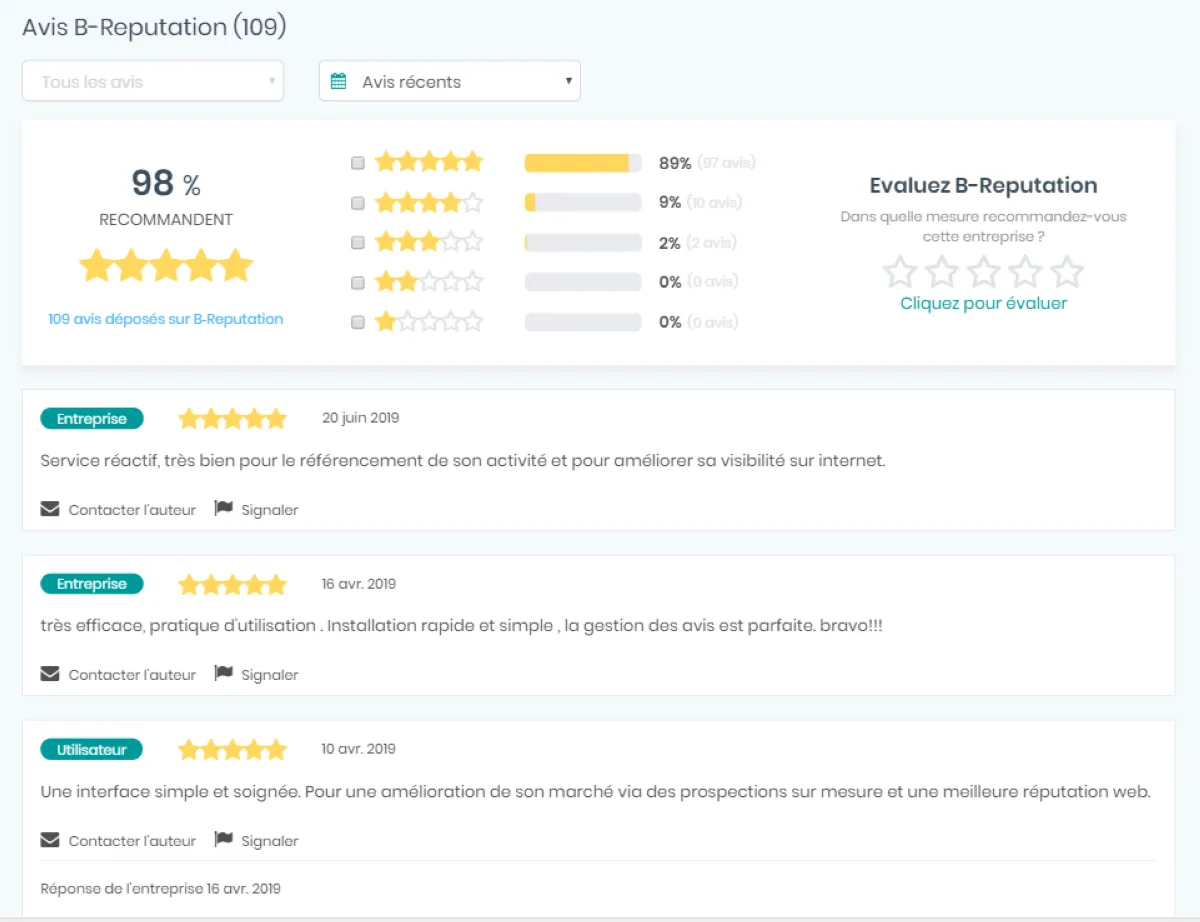Open the 'Tous les avis' dropdown
The image size is (1200, 922).
click(153, 81)
